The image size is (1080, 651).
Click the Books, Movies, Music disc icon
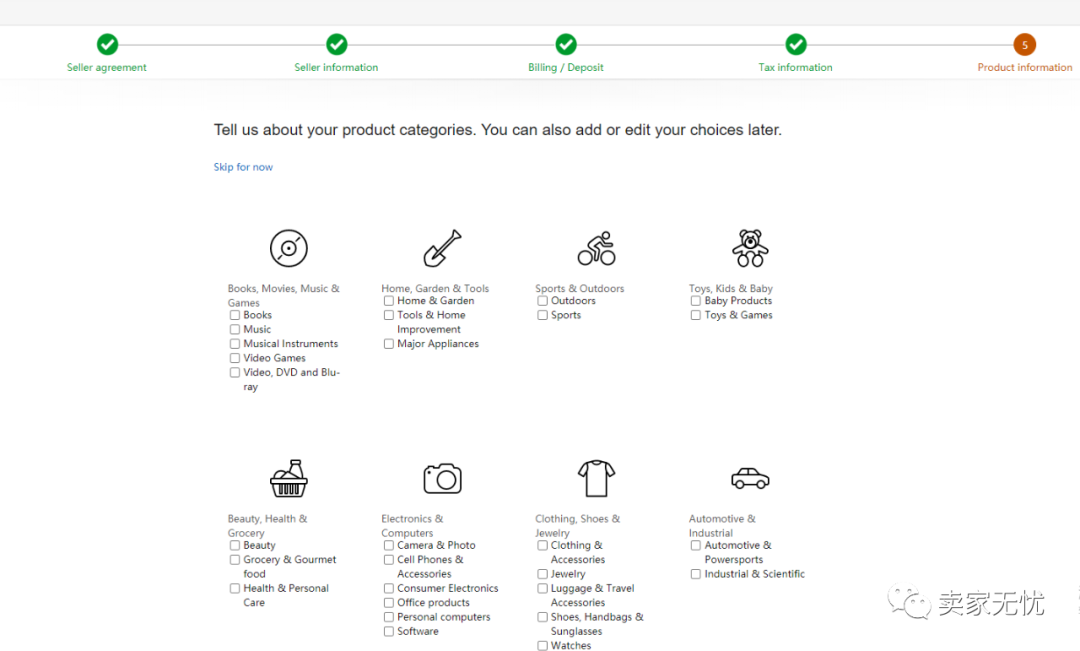289,248
